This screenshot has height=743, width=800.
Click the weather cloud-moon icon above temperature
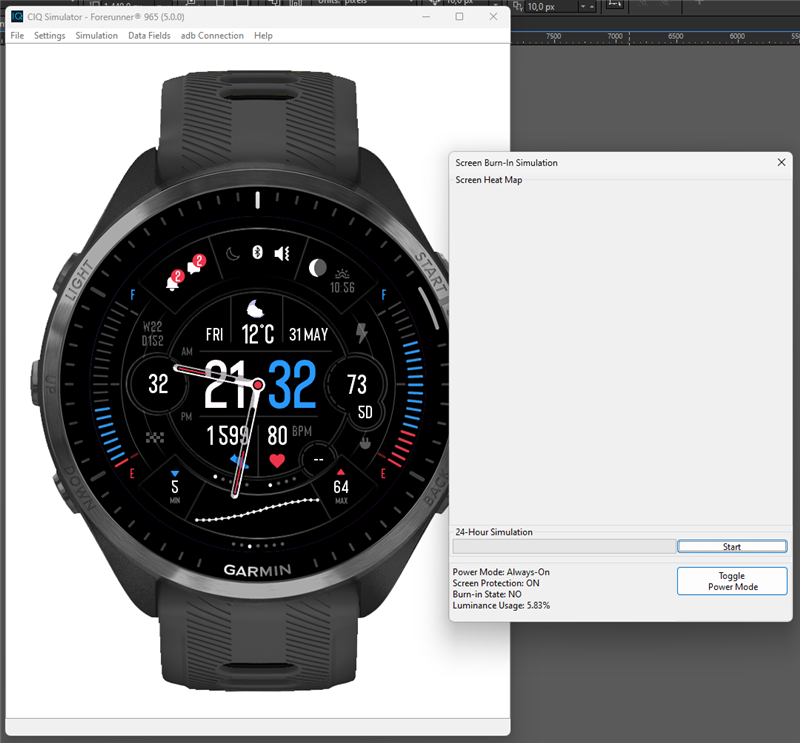click(255, 309)
